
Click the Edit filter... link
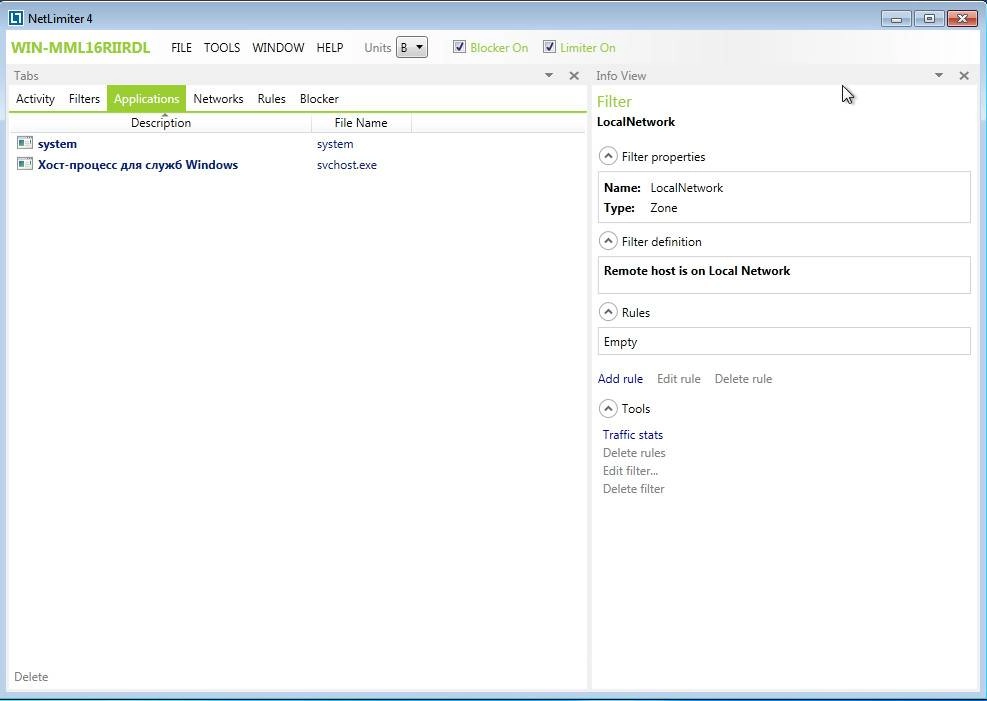pyautogui.click(x=630, y=471)
